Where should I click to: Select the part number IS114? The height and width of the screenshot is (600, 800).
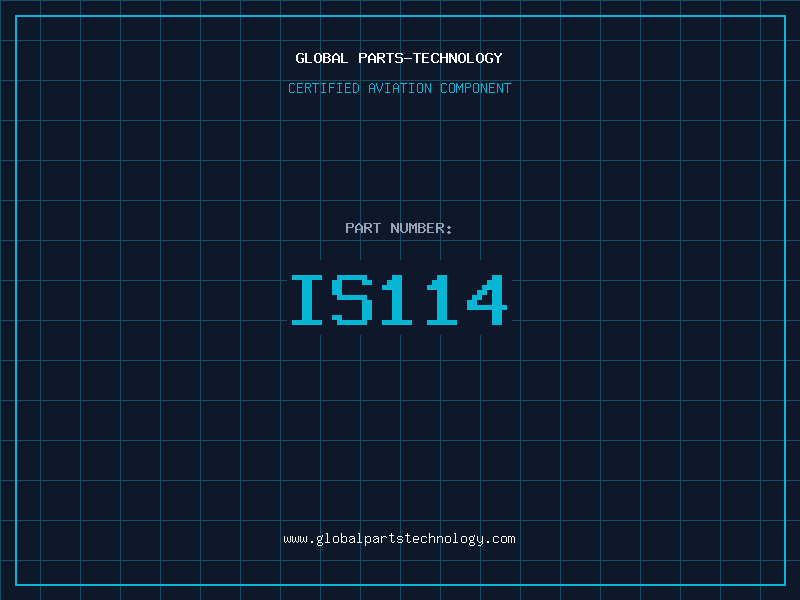[399, 299]
